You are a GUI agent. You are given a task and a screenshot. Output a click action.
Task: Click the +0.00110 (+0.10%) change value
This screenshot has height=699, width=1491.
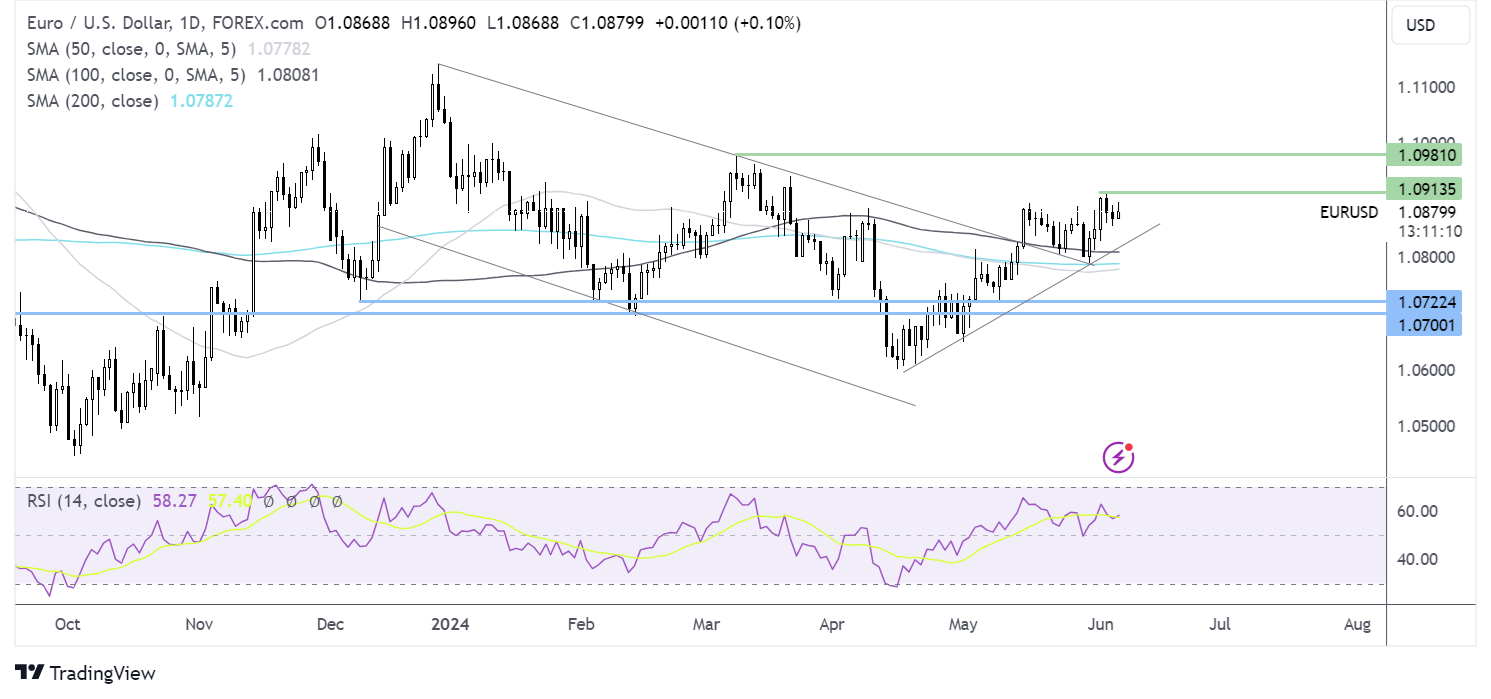pos(728,23)
